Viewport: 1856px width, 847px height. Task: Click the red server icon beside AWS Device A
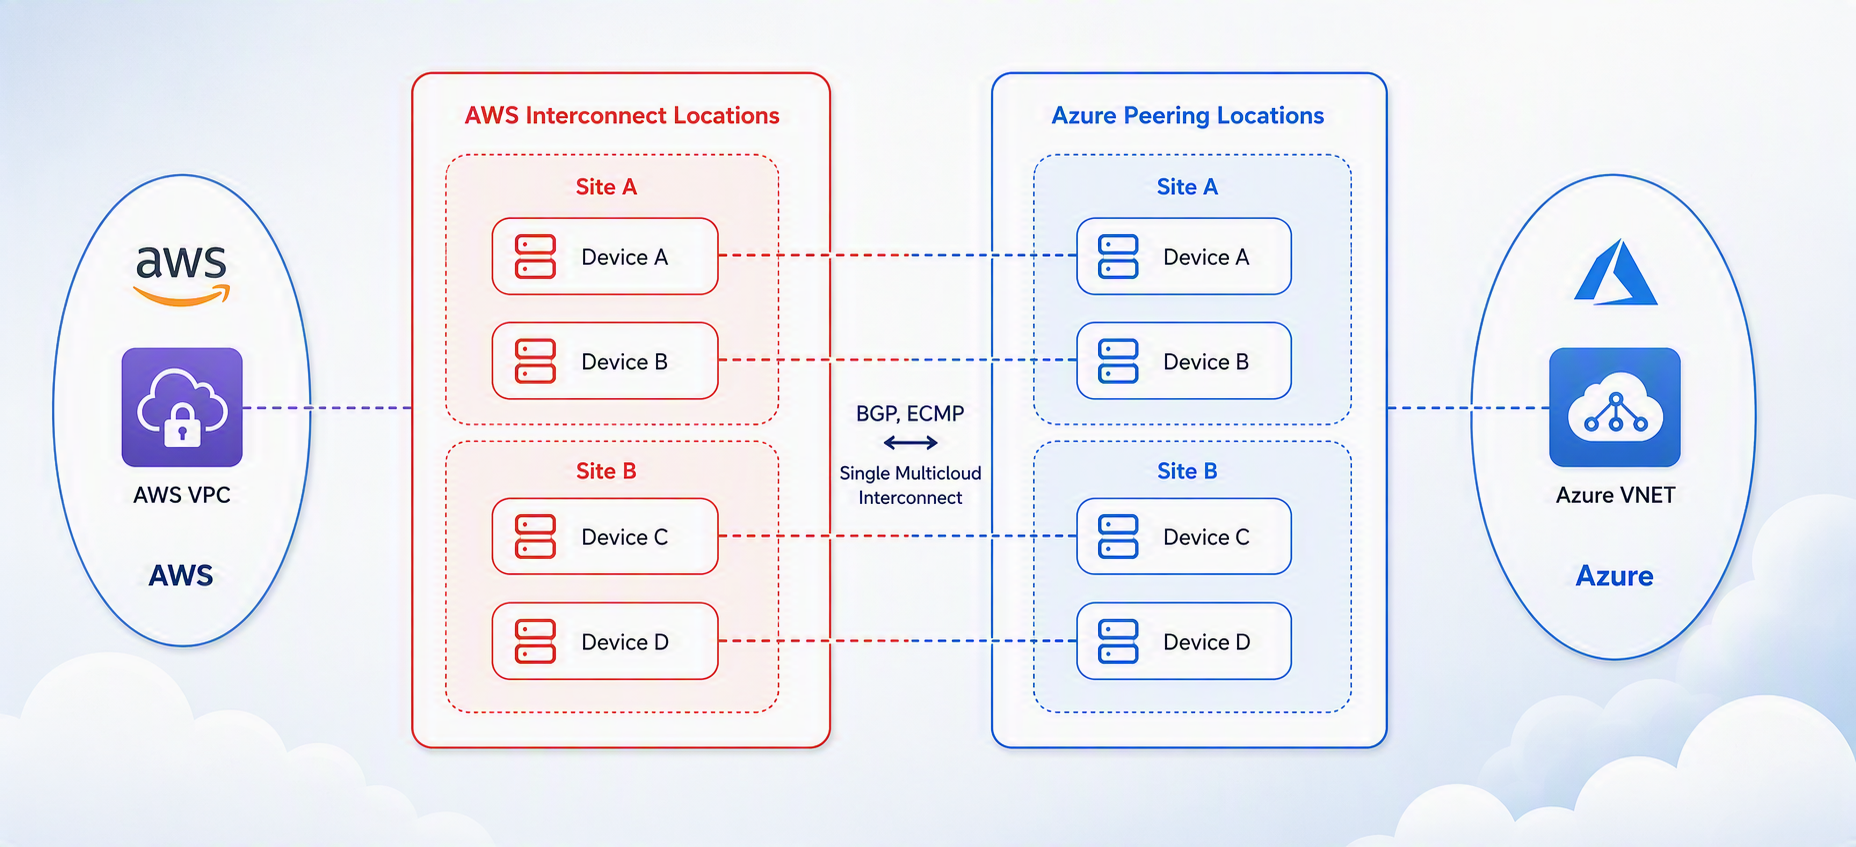[535, 257]
